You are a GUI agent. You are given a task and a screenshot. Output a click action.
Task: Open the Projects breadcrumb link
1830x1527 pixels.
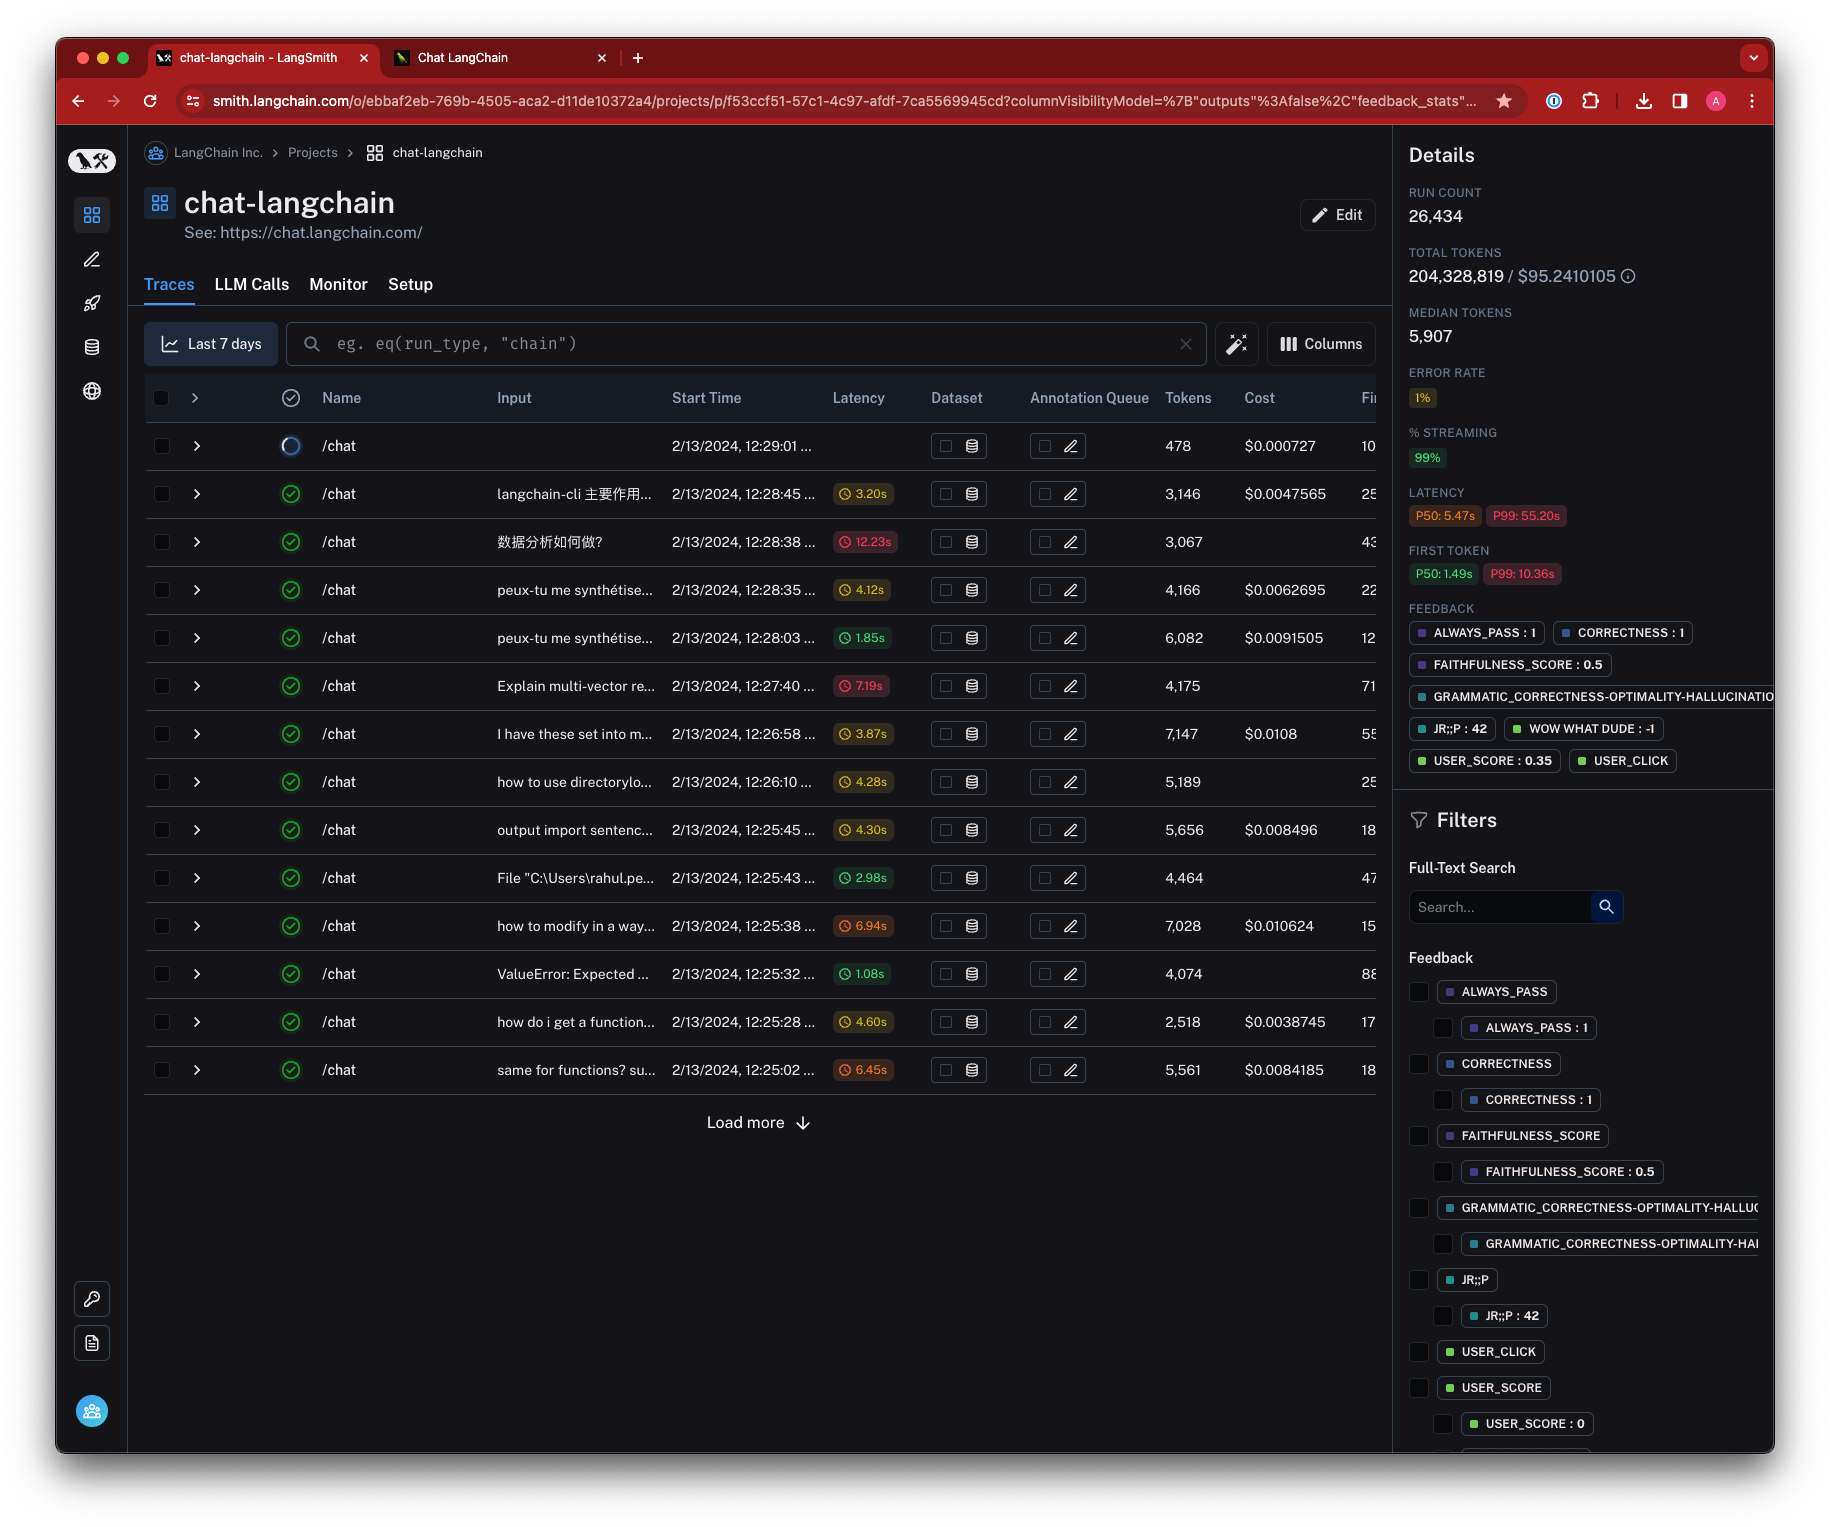click(x=313, y=153)
